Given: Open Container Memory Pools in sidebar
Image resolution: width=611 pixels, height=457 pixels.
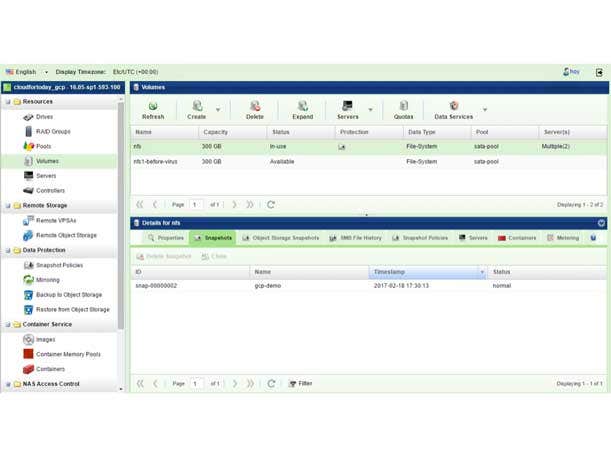Looking at the screenshot, I should click(x=67, y=354).
